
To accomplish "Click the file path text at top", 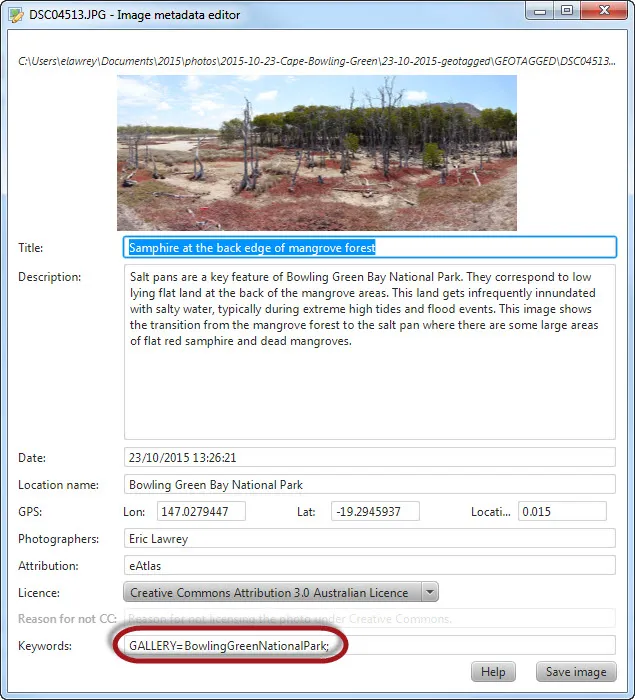I will click(317, 61).
